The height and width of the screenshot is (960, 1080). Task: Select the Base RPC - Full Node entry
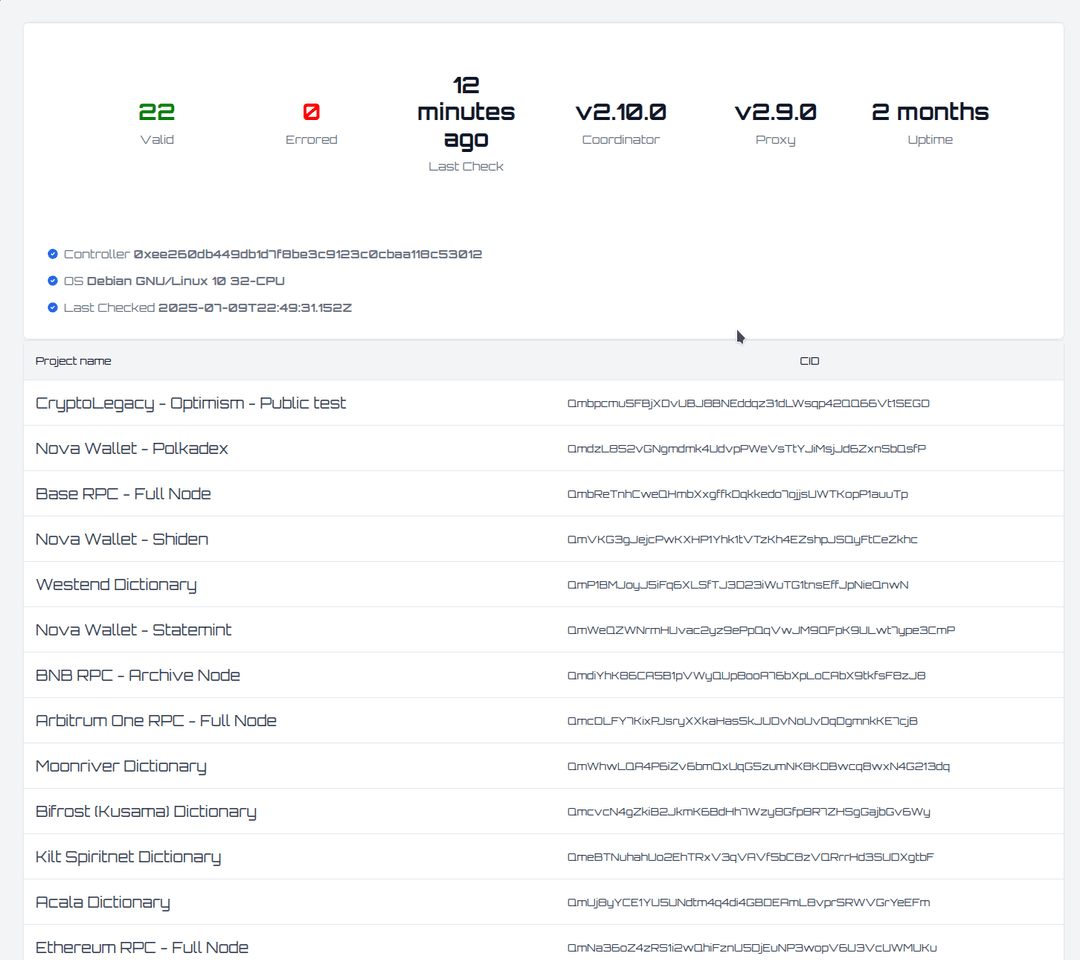[x=123, y=493]
